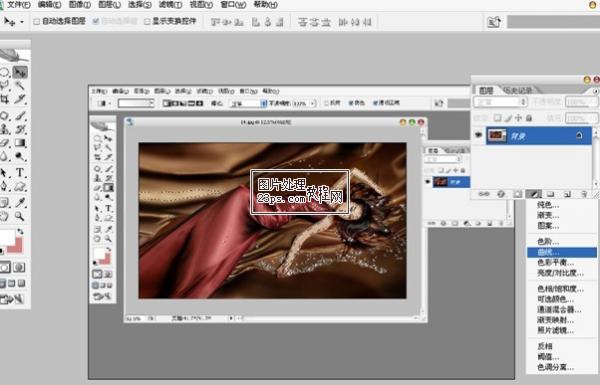Select the 图层 panel tab

[x=486, y=91]
